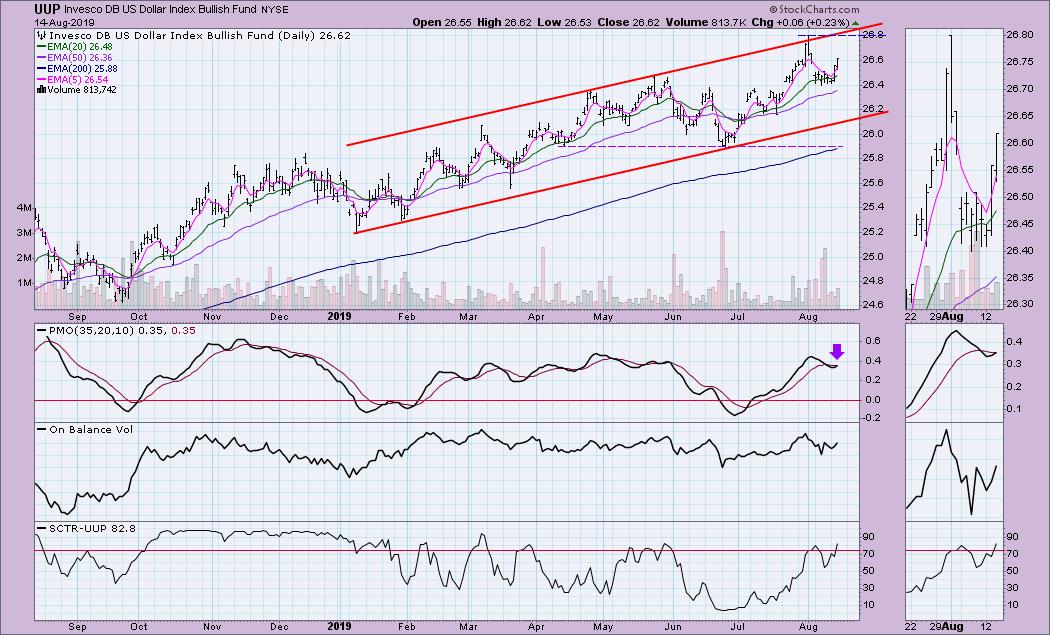Click the 0.6 PMO axis label

pos(871,341)
